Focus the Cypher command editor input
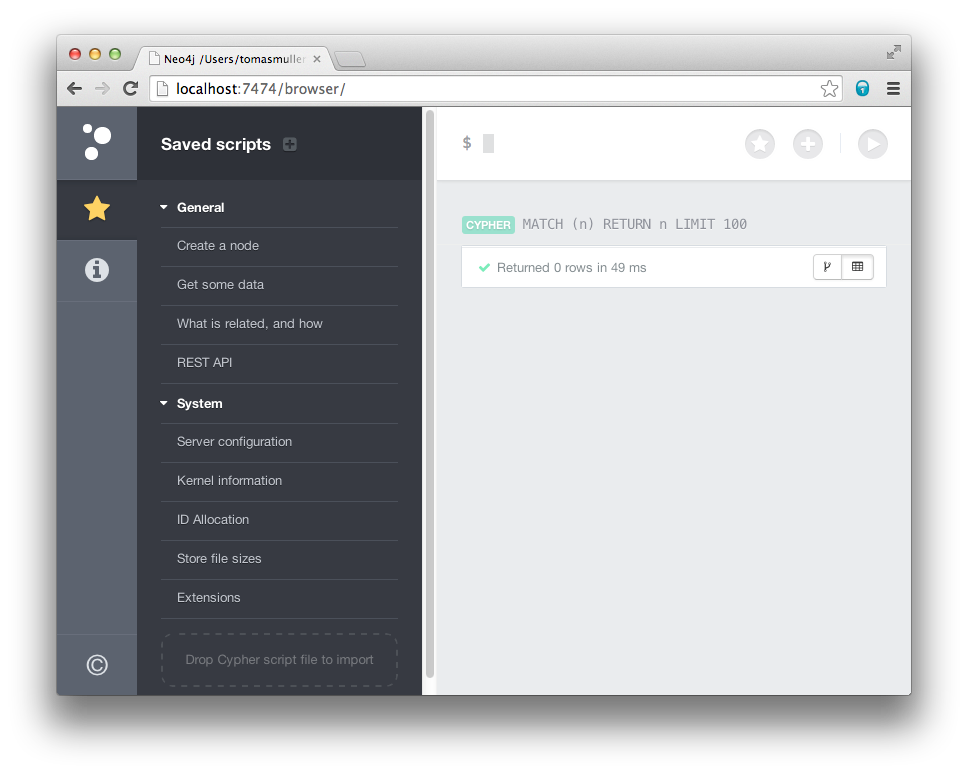Viewport: 968px width, 774px height. [x=599, y=144]
